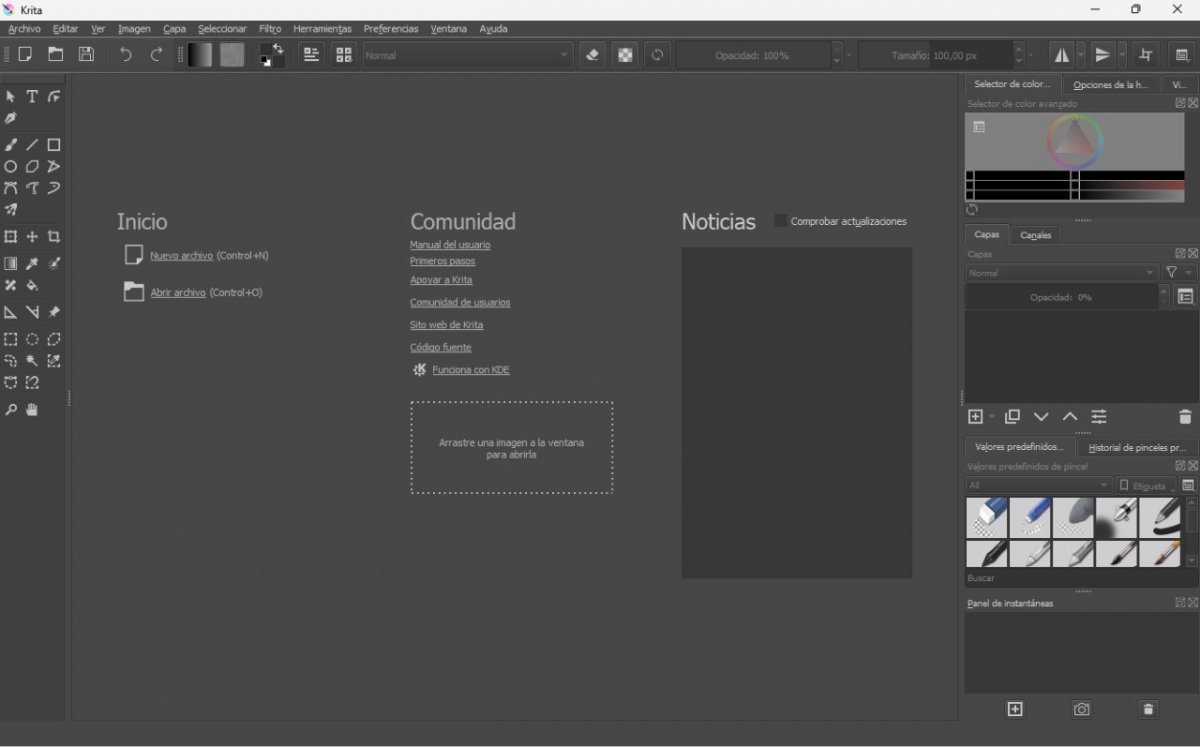Switch to the Canales tab
The width and height of the screenshot is (1200, 747).
[1036, 235]
